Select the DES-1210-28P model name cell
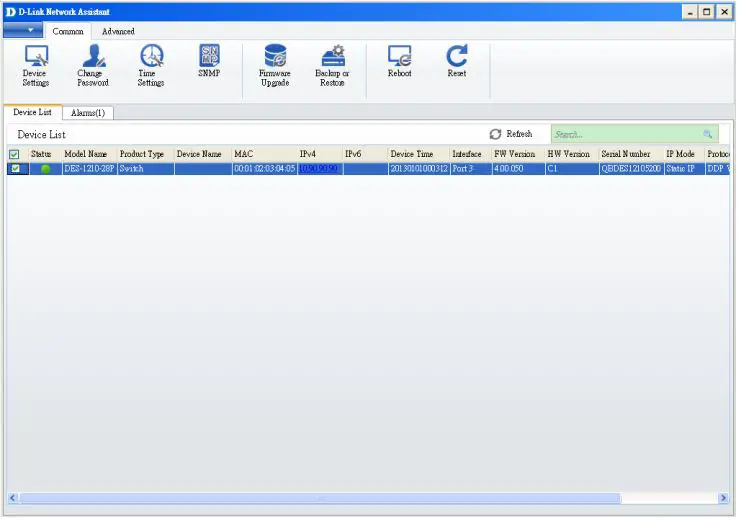The width and height of the screenshot is (739, 520). pyautogui.click(x=90, y=169)
